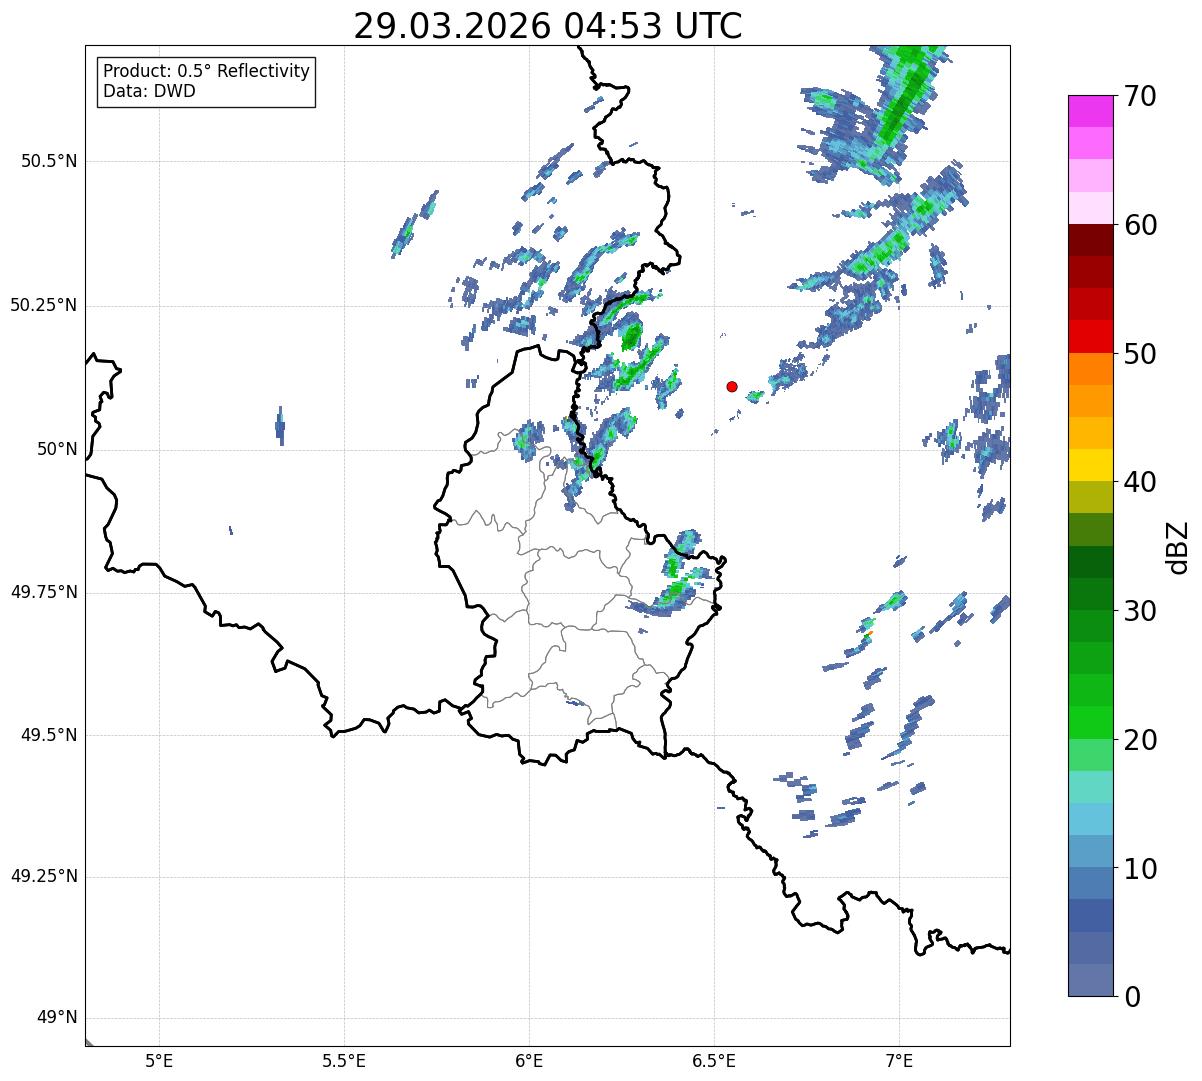Click the "Product: 0.5° Reflectivity" text
This screenshot has height=1081, width=1202.
tap(207, 72)
